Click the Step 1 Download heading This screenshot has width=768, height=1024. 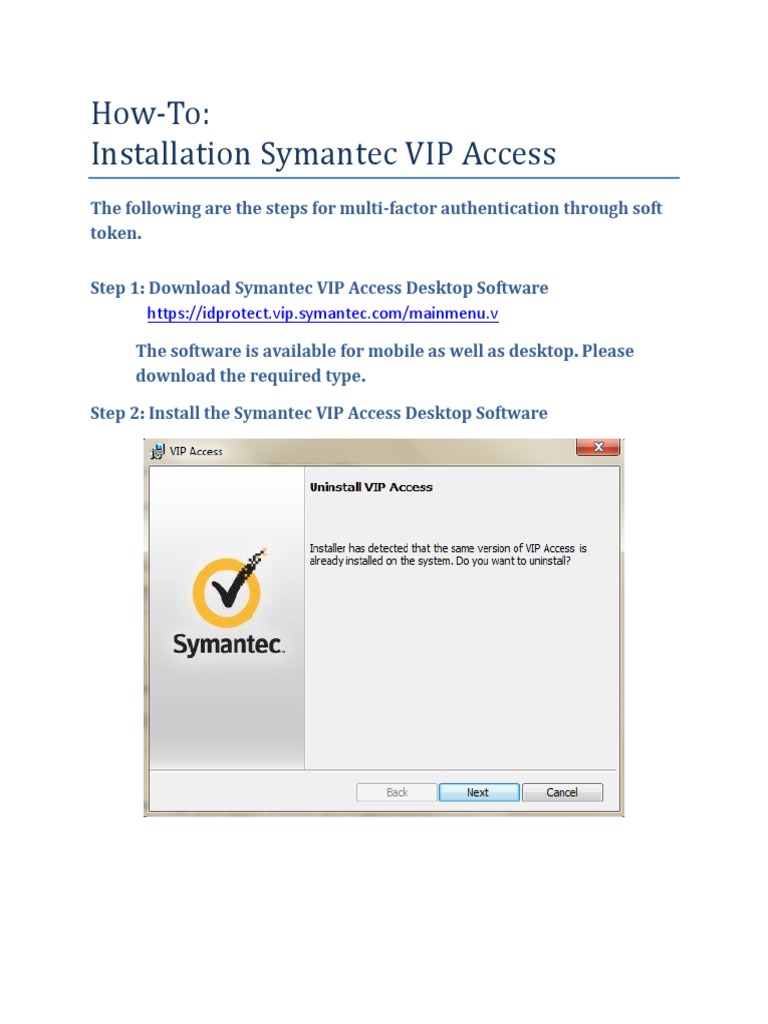[319, 288]
